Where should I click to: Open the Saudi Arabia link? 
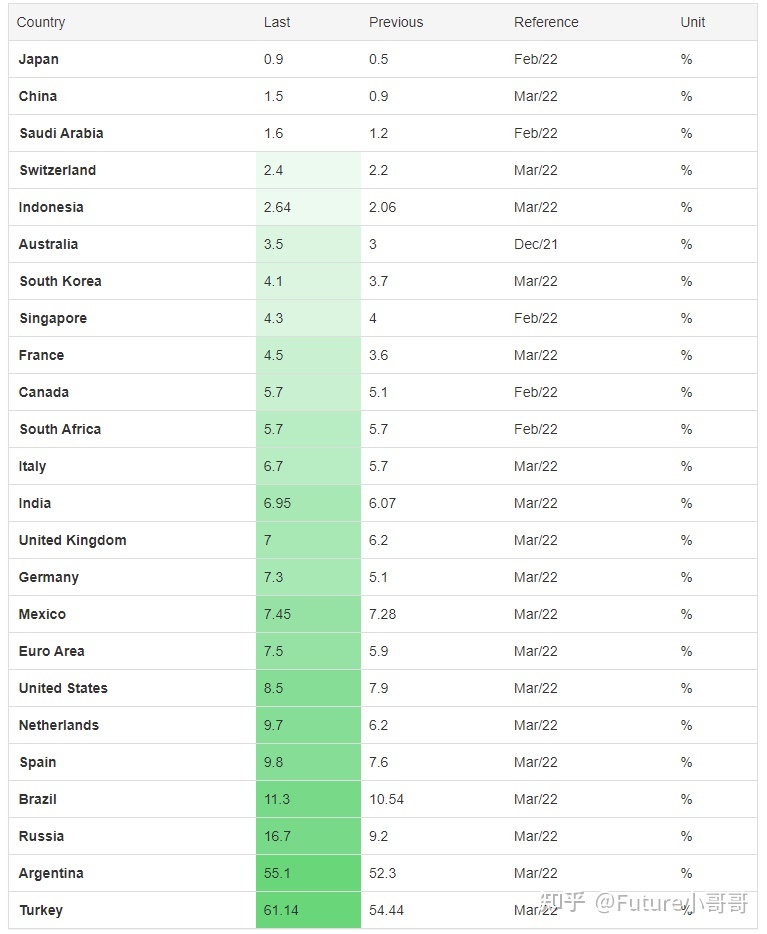point(61,133)
